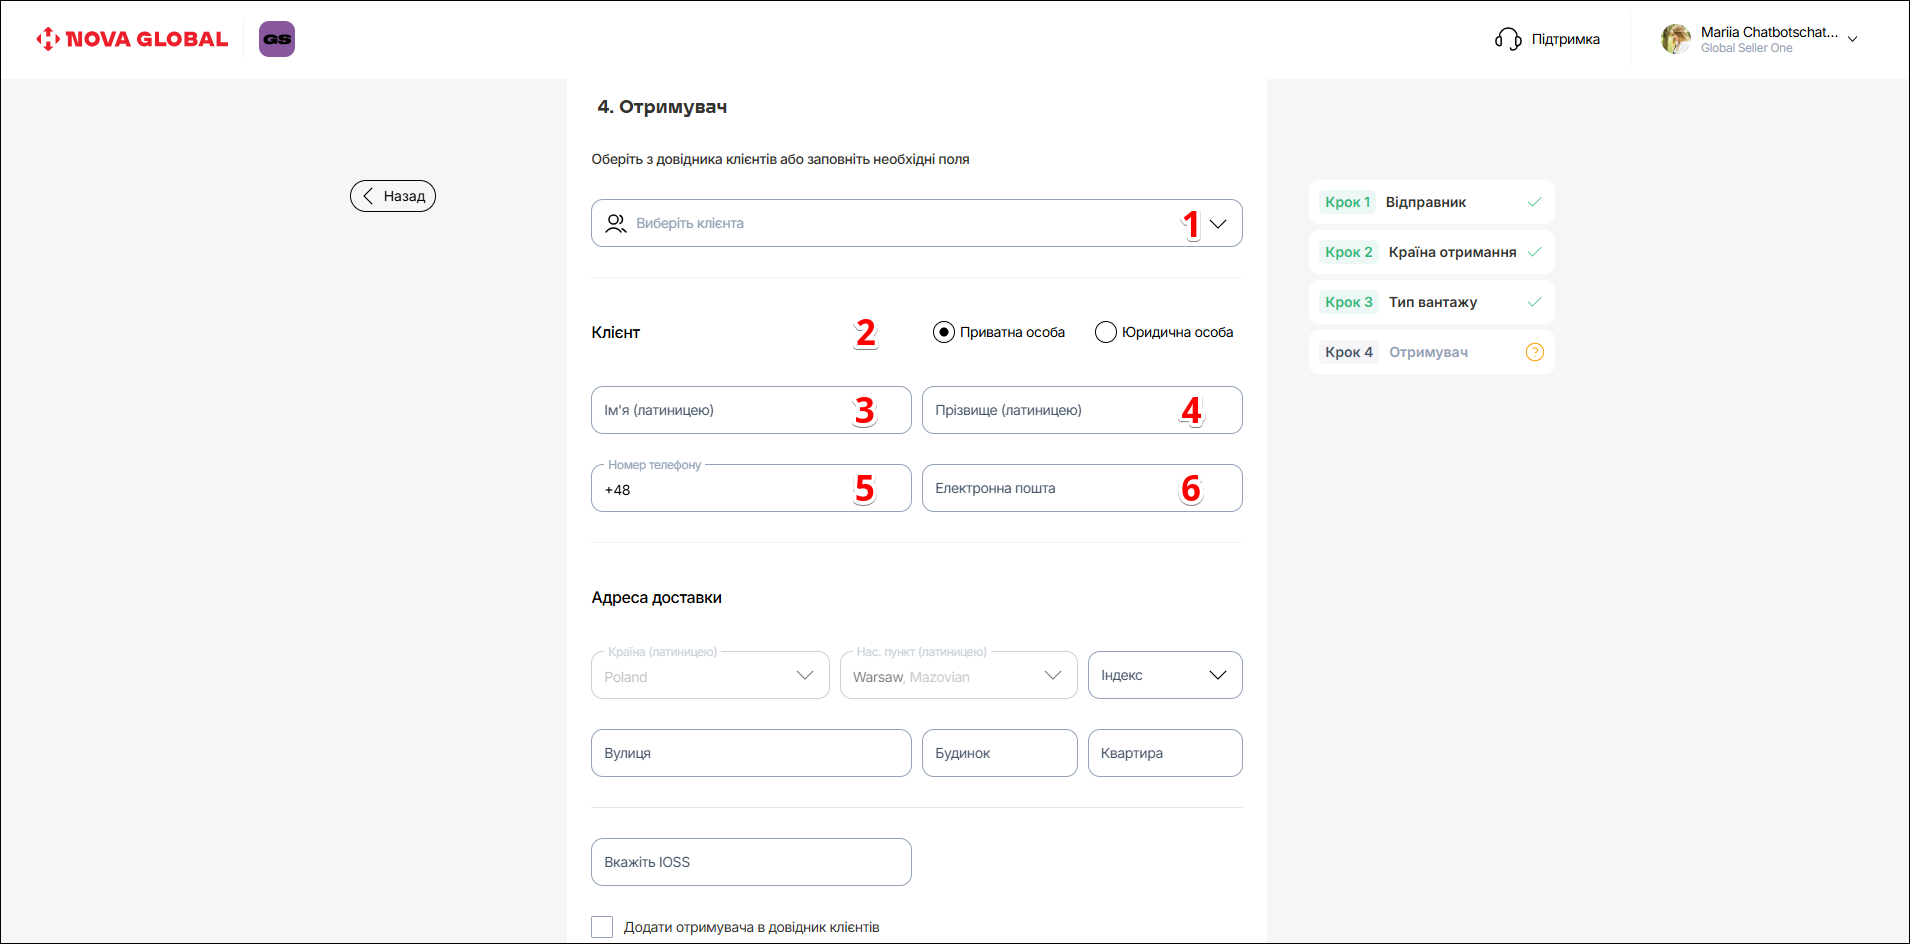
Task: Select the Приватна особа radio button
Action: 943,332
